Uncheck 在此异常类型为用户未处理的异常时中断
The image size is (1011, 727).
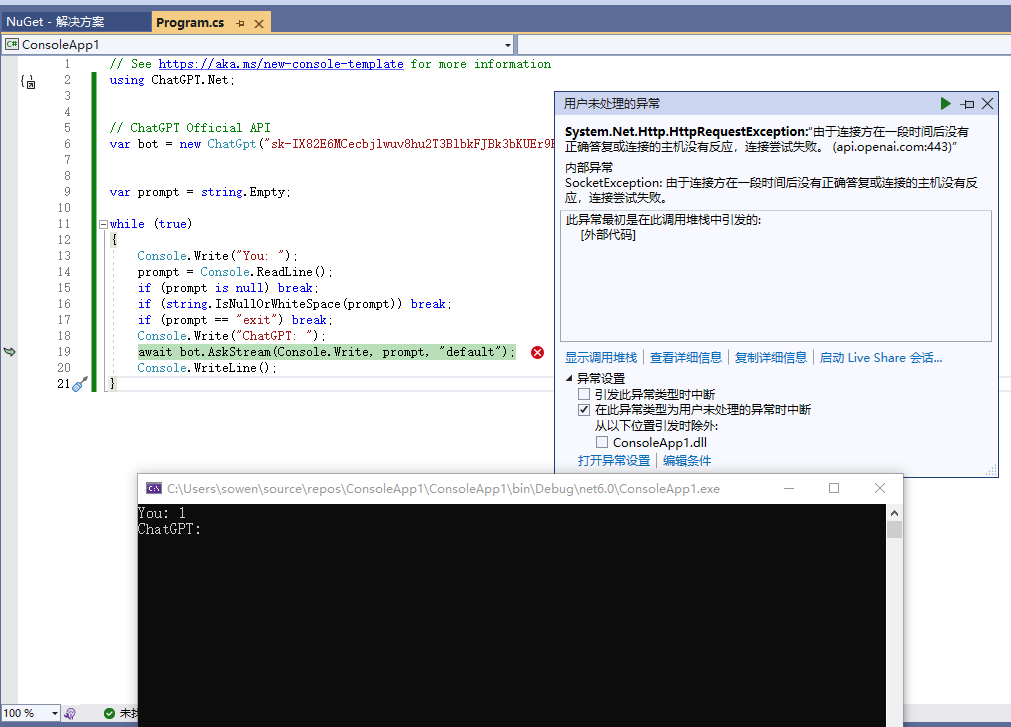tap(583, 409)
